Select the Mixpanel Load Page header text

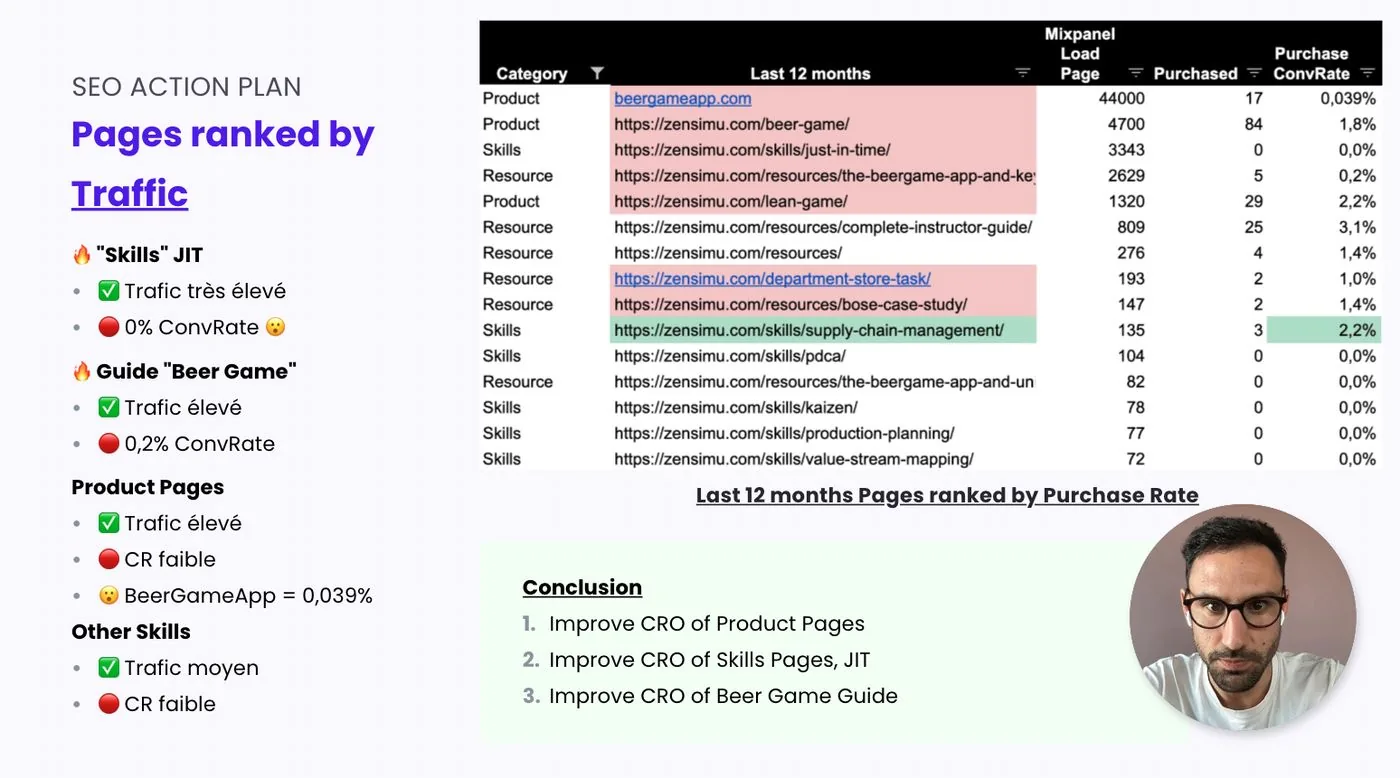(x=1080, y=54)
